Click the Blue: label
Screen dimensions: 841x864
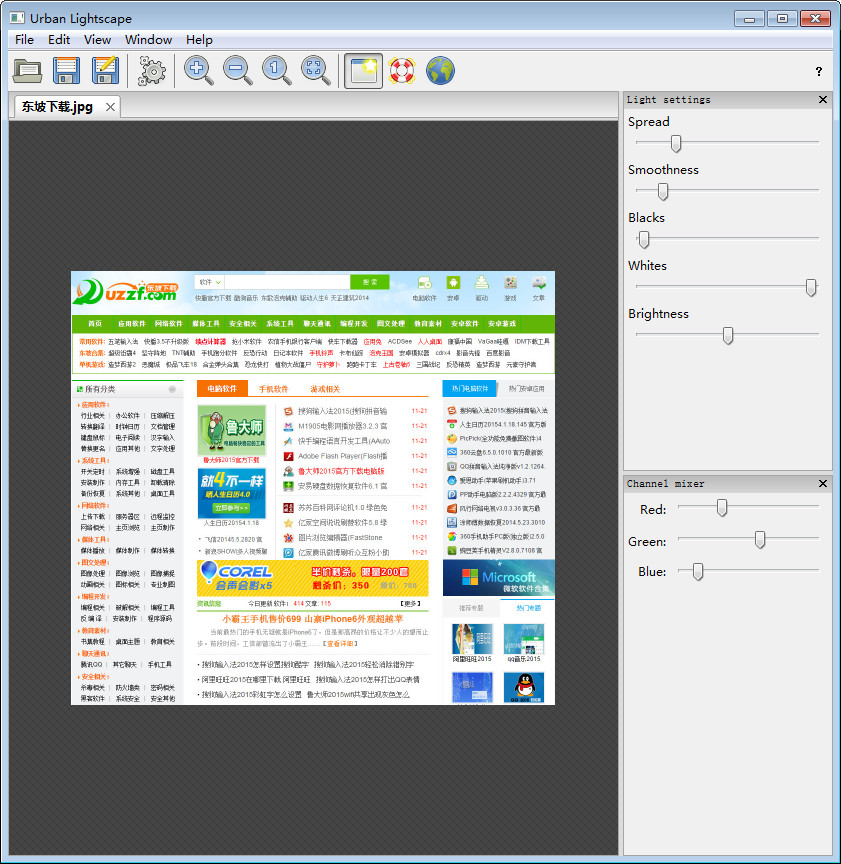click(652, 571)
